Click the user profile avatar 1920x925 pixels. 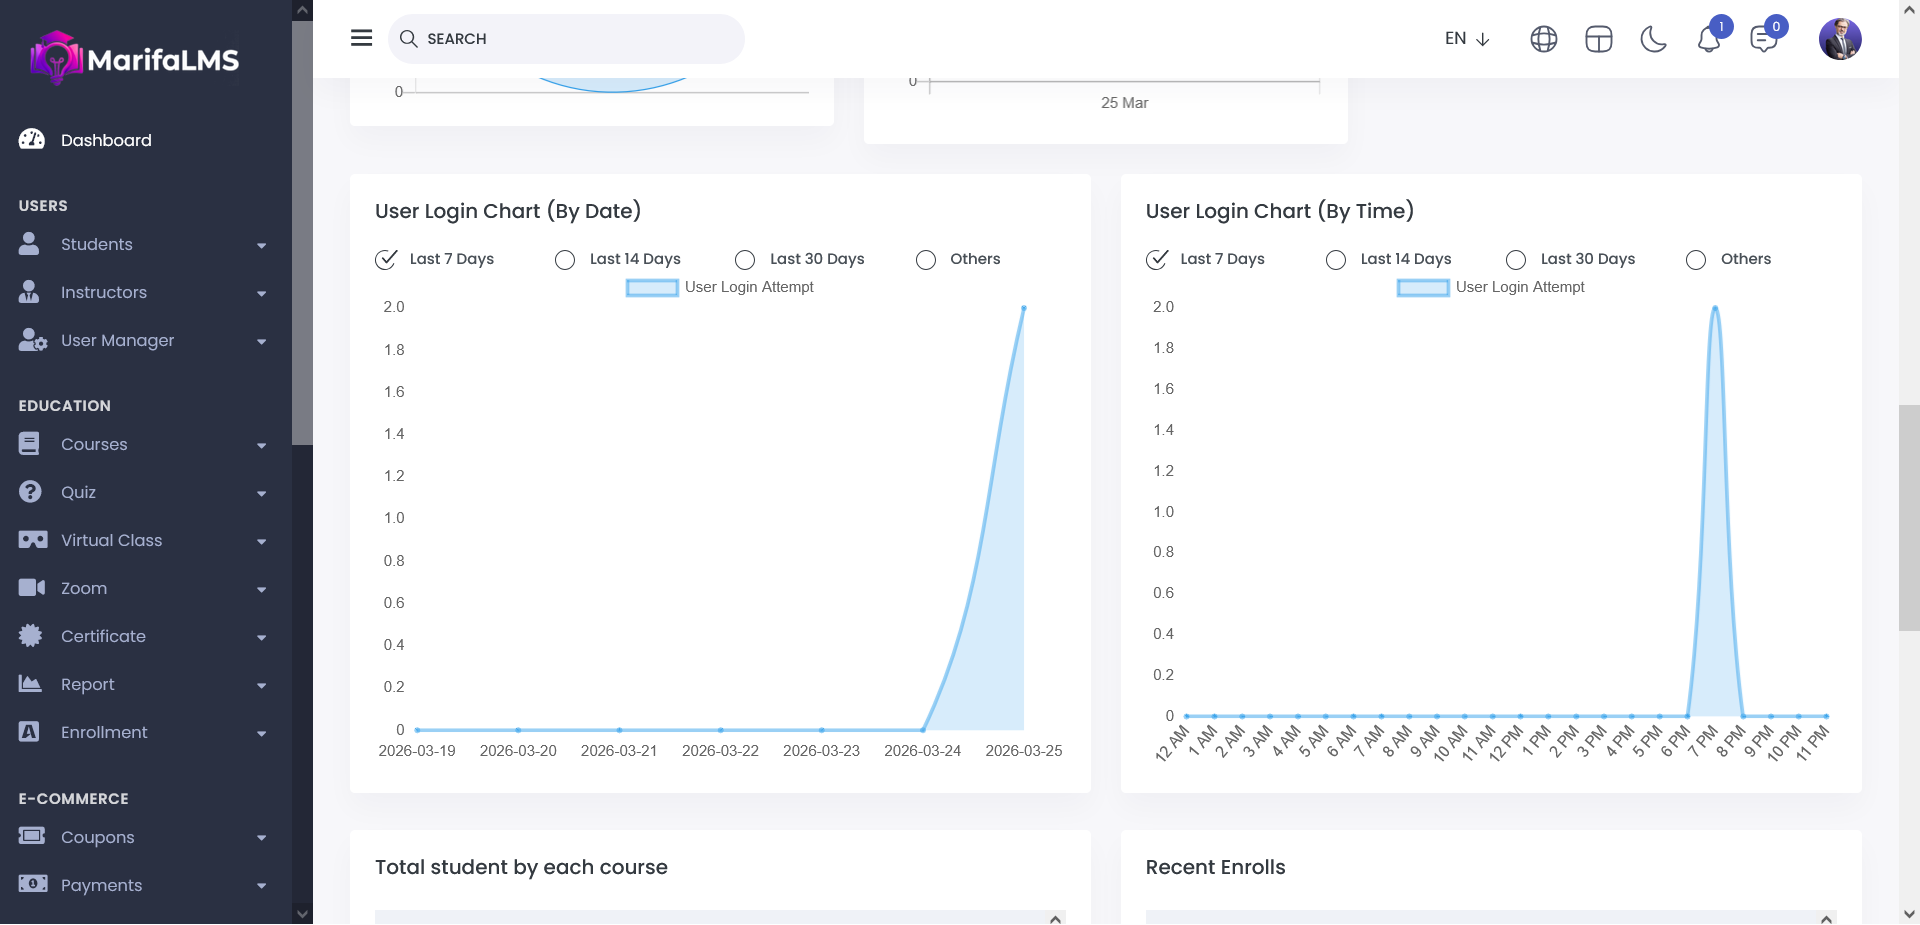click(1839, 39)
